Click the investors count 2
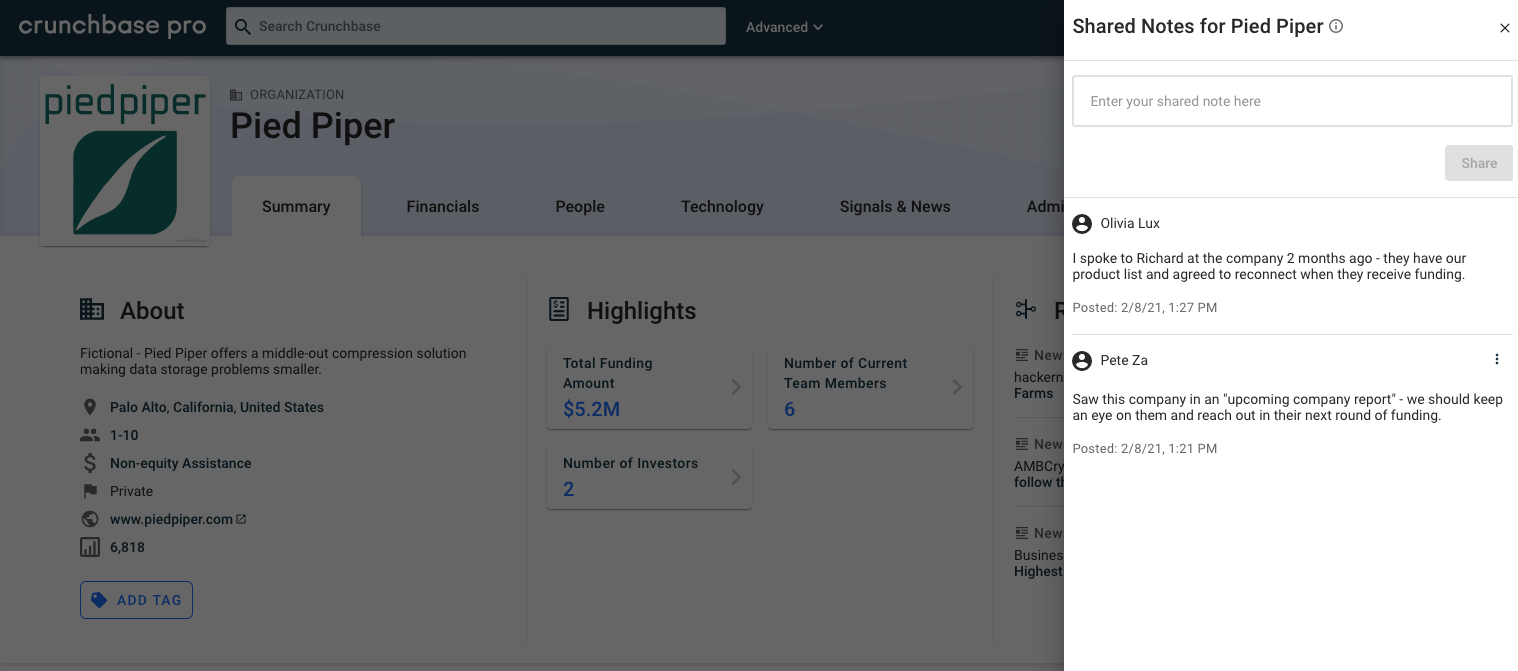The width and height of the screenshot is (1518, 671). point(569,489)
